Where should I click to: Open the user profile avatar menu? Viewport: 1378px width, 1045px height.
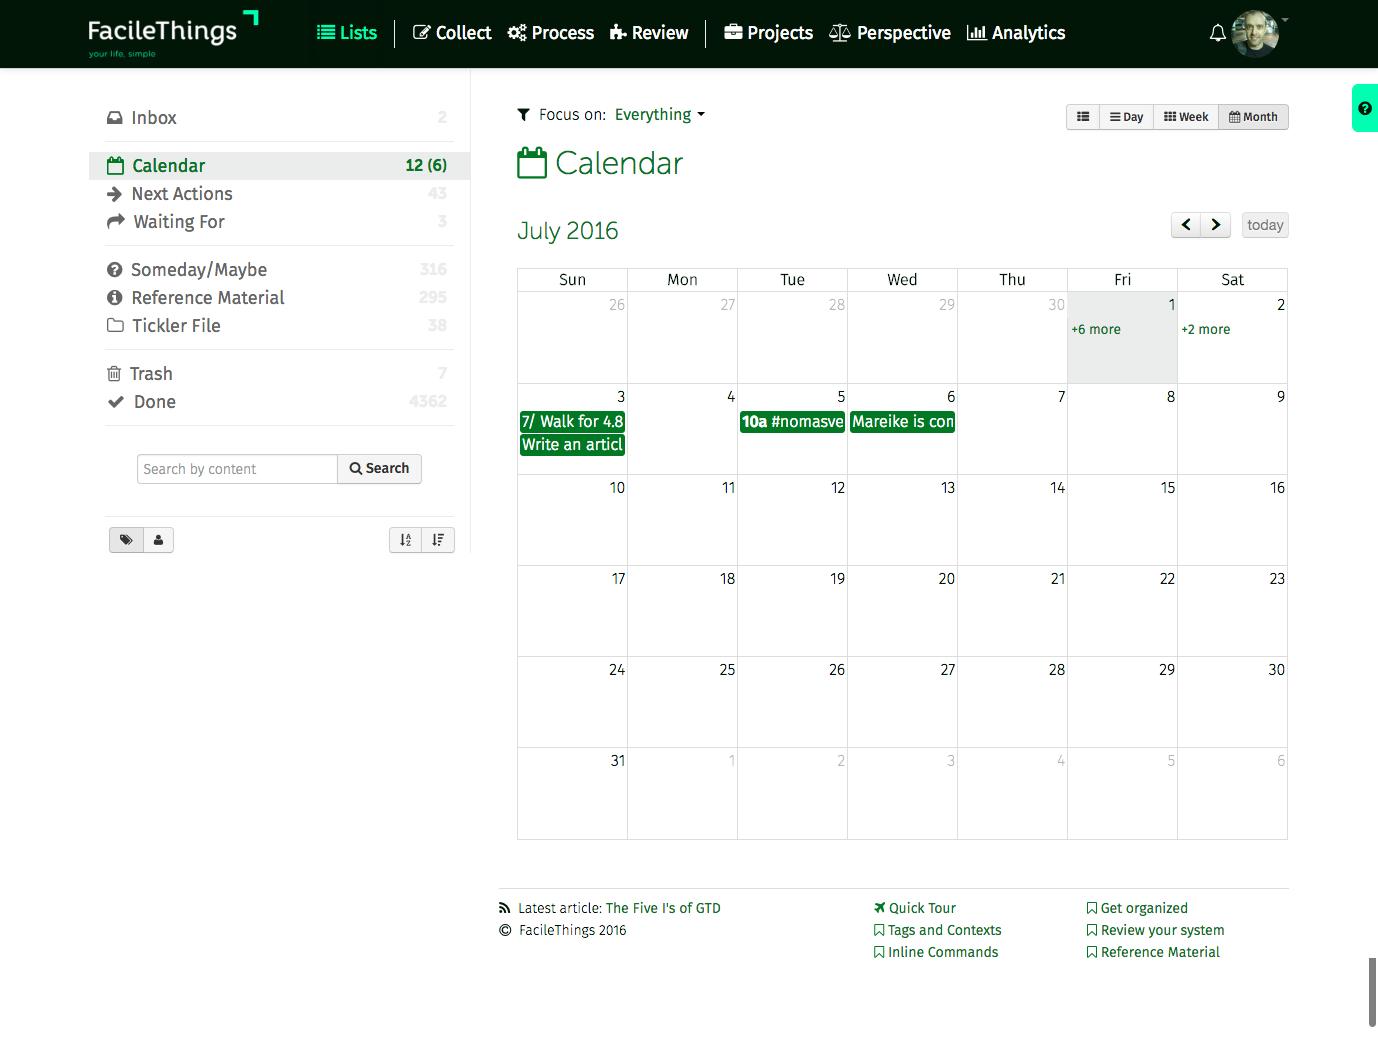point(1256,34)
